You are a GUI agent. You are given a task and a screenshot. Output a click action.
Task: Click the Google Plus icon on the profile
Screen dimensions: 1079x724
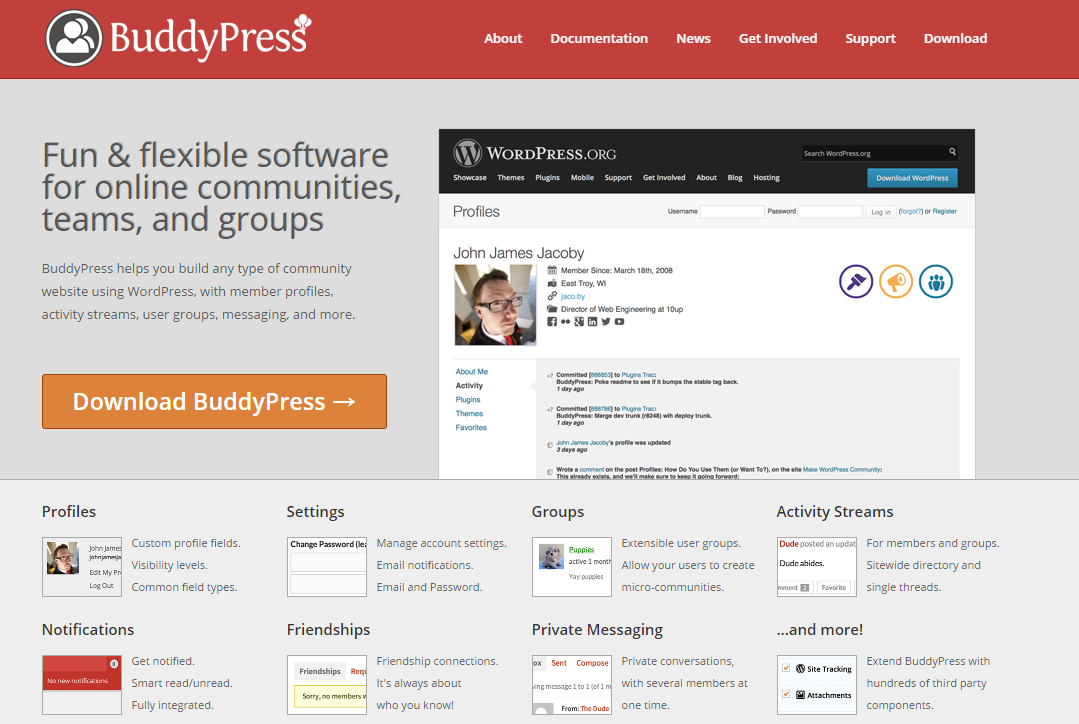click(579, 321)
